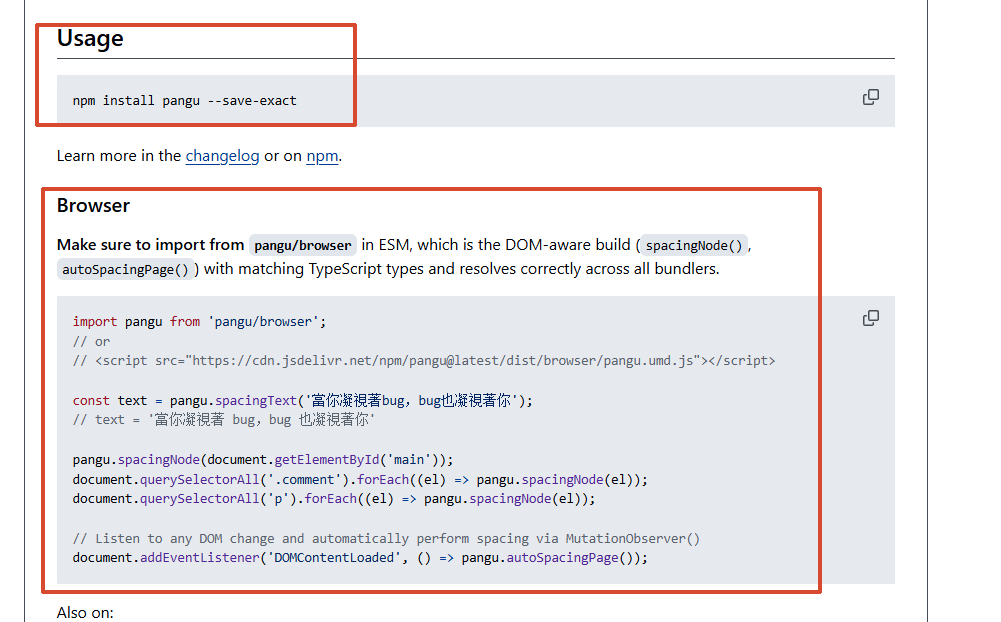The width and height of the screenshot is (1001, 622).
Task: Click the line with getElementById('main')
Action: coord(263,460)
